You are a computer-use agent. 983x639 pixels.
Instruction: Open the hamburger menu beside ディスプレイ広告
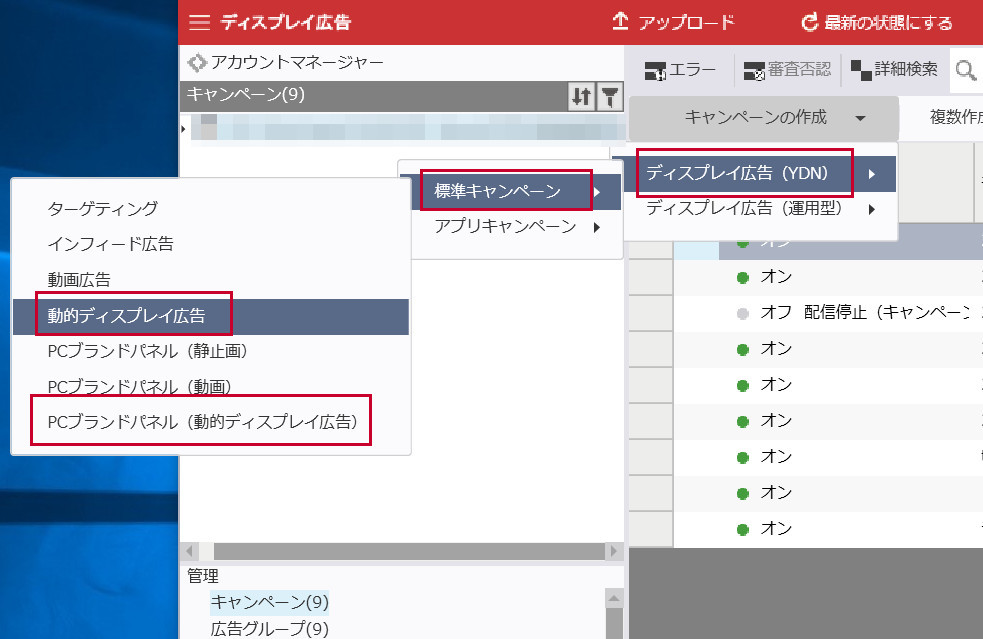[x=199, y=23]
